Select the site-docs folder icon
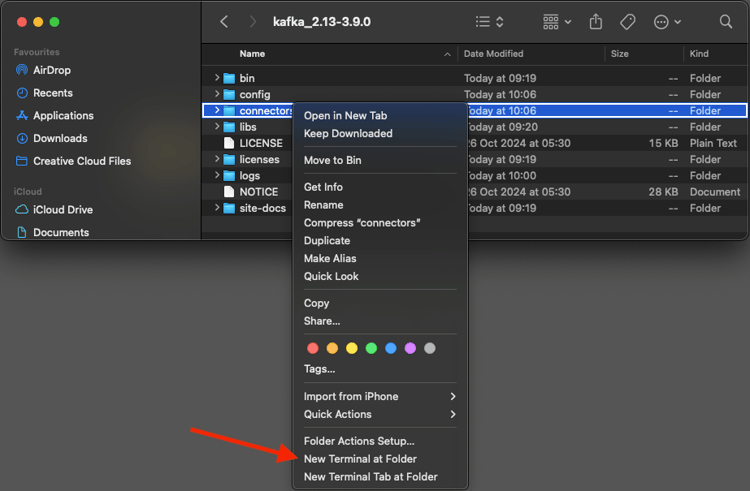This screenshot has height=491, width=750. pyautogui.click(x=230, y=208)
